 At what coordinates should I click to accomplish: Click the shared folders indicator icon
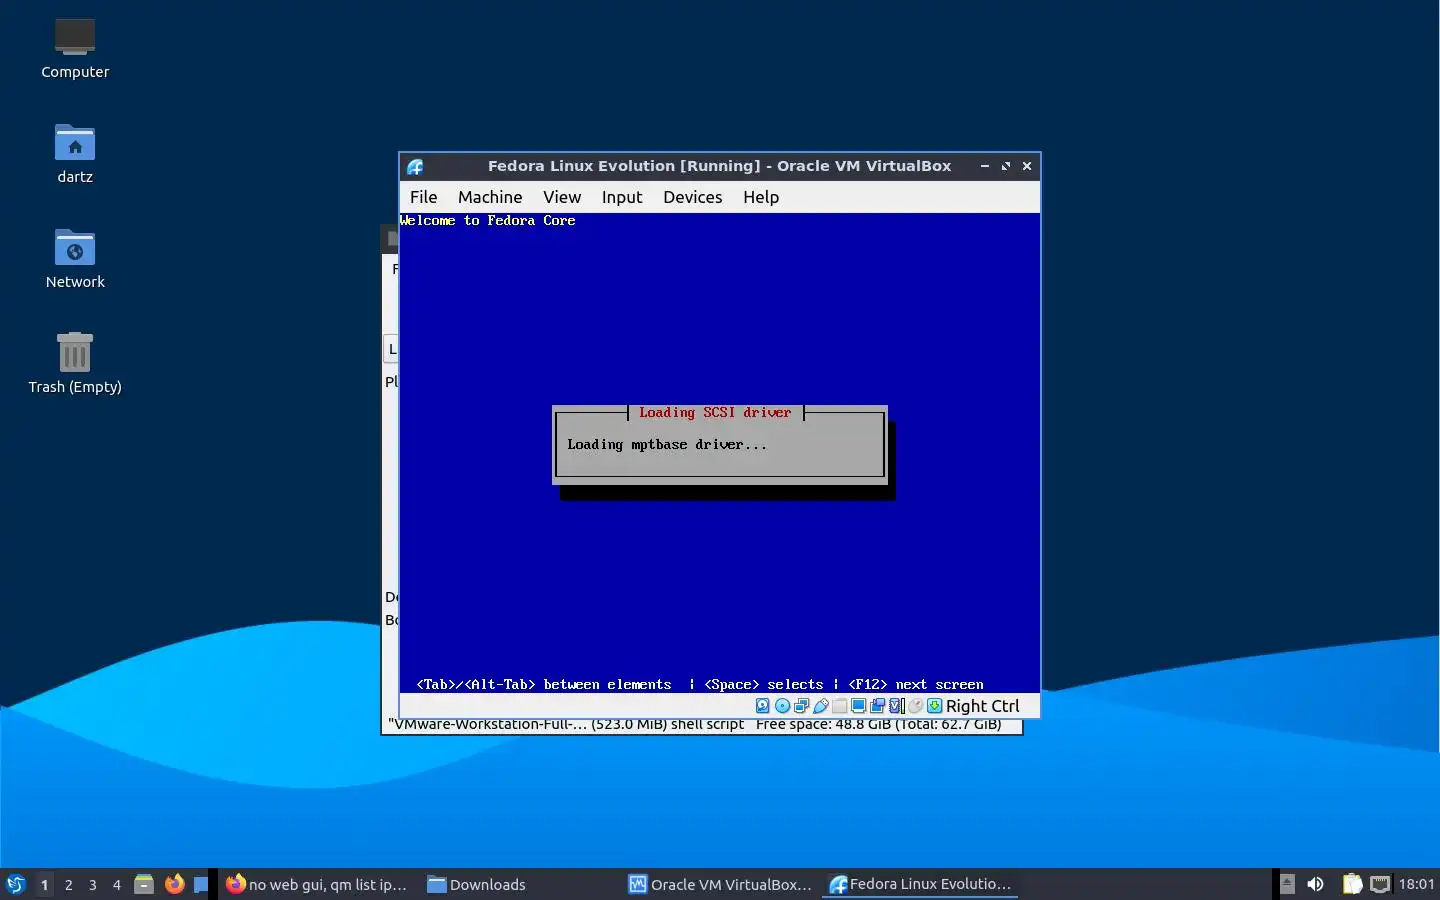(x=840, y=706)
